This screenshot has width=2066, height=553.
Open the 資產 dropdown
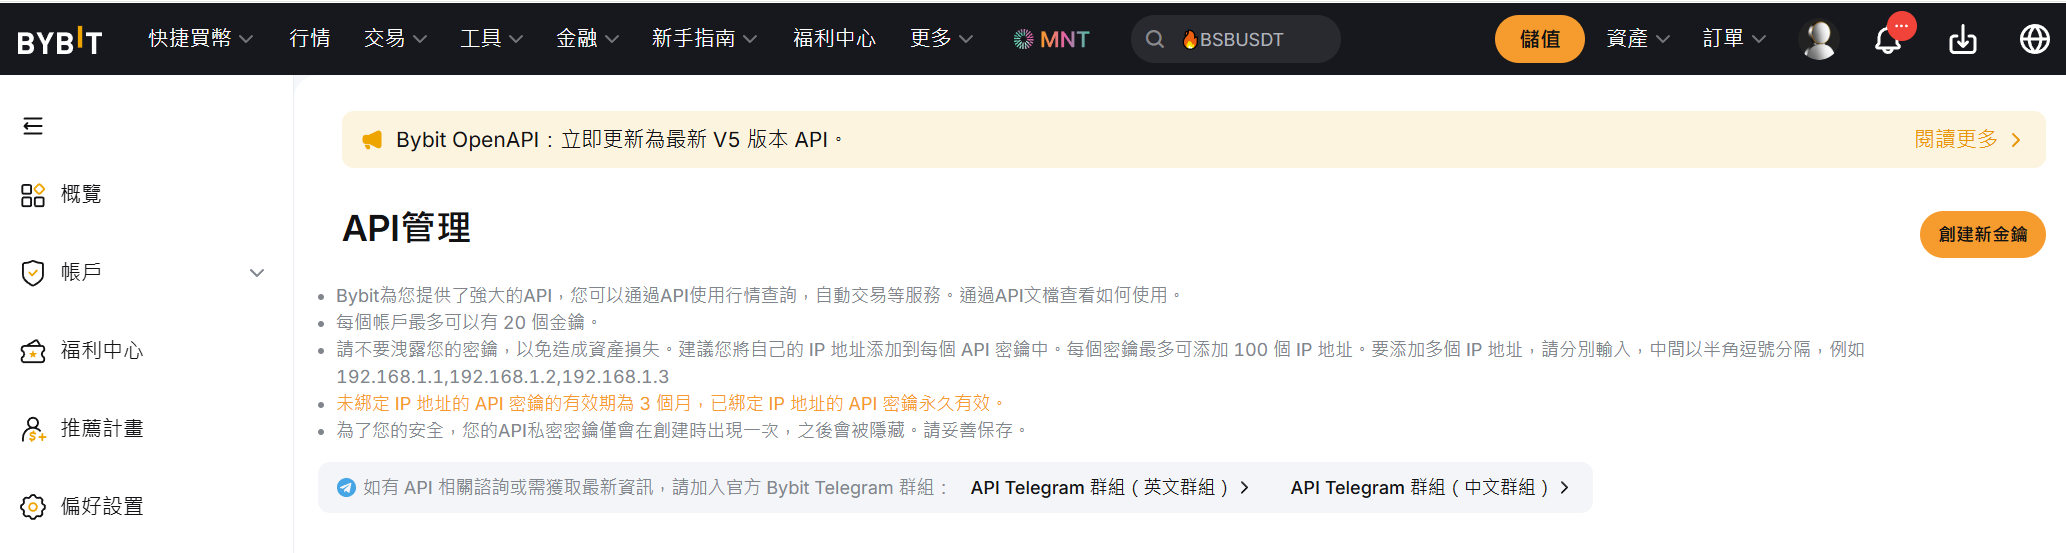click(x=1638, y=39)
